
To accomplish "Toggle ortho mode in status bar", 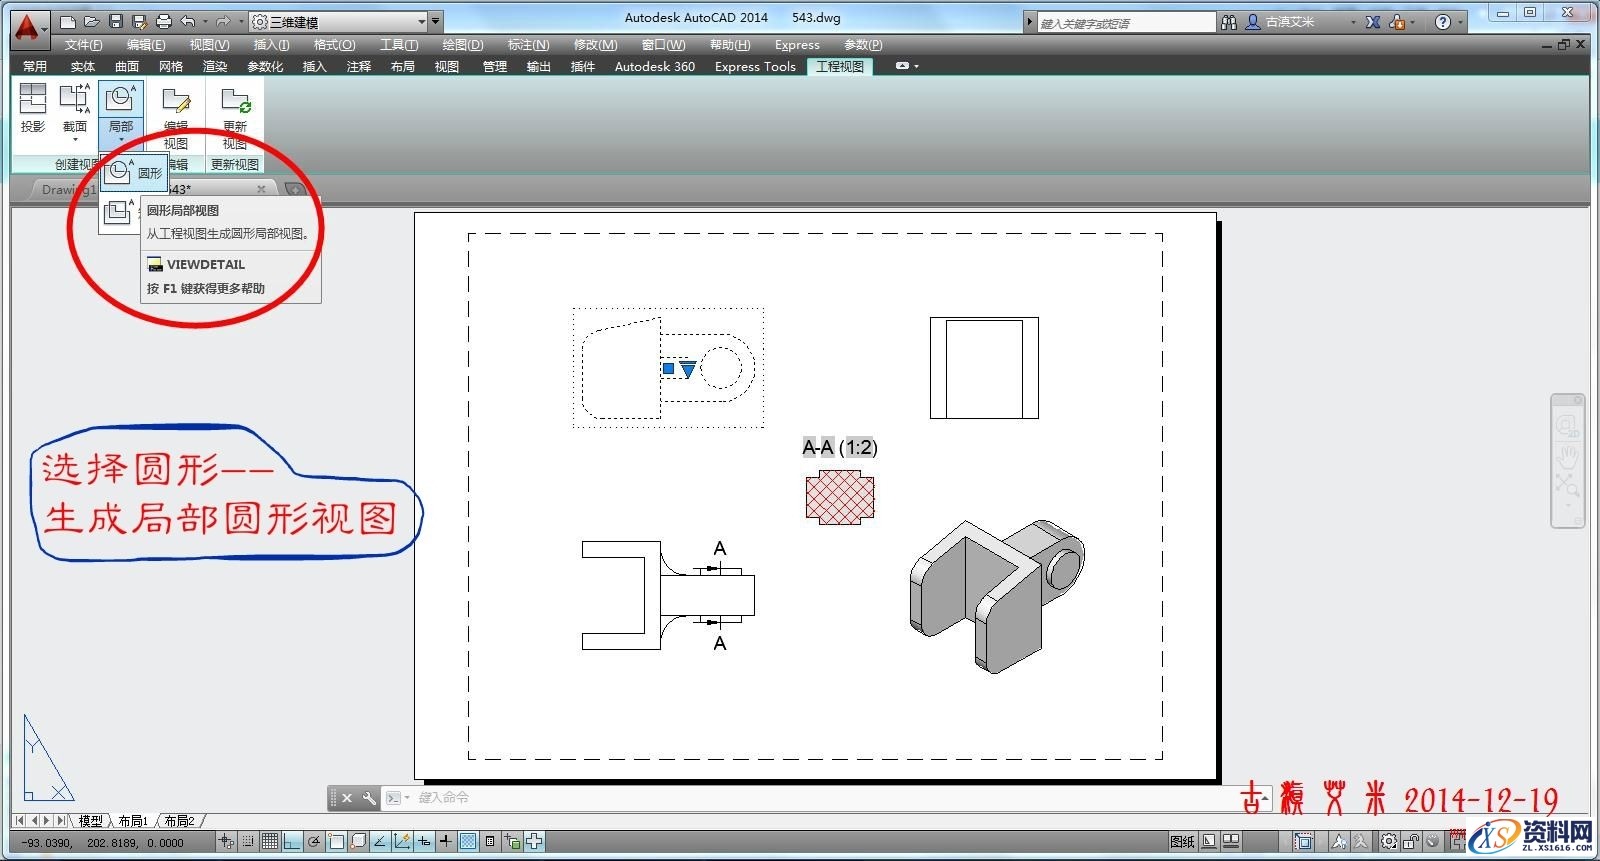I will tap(292, 842).
